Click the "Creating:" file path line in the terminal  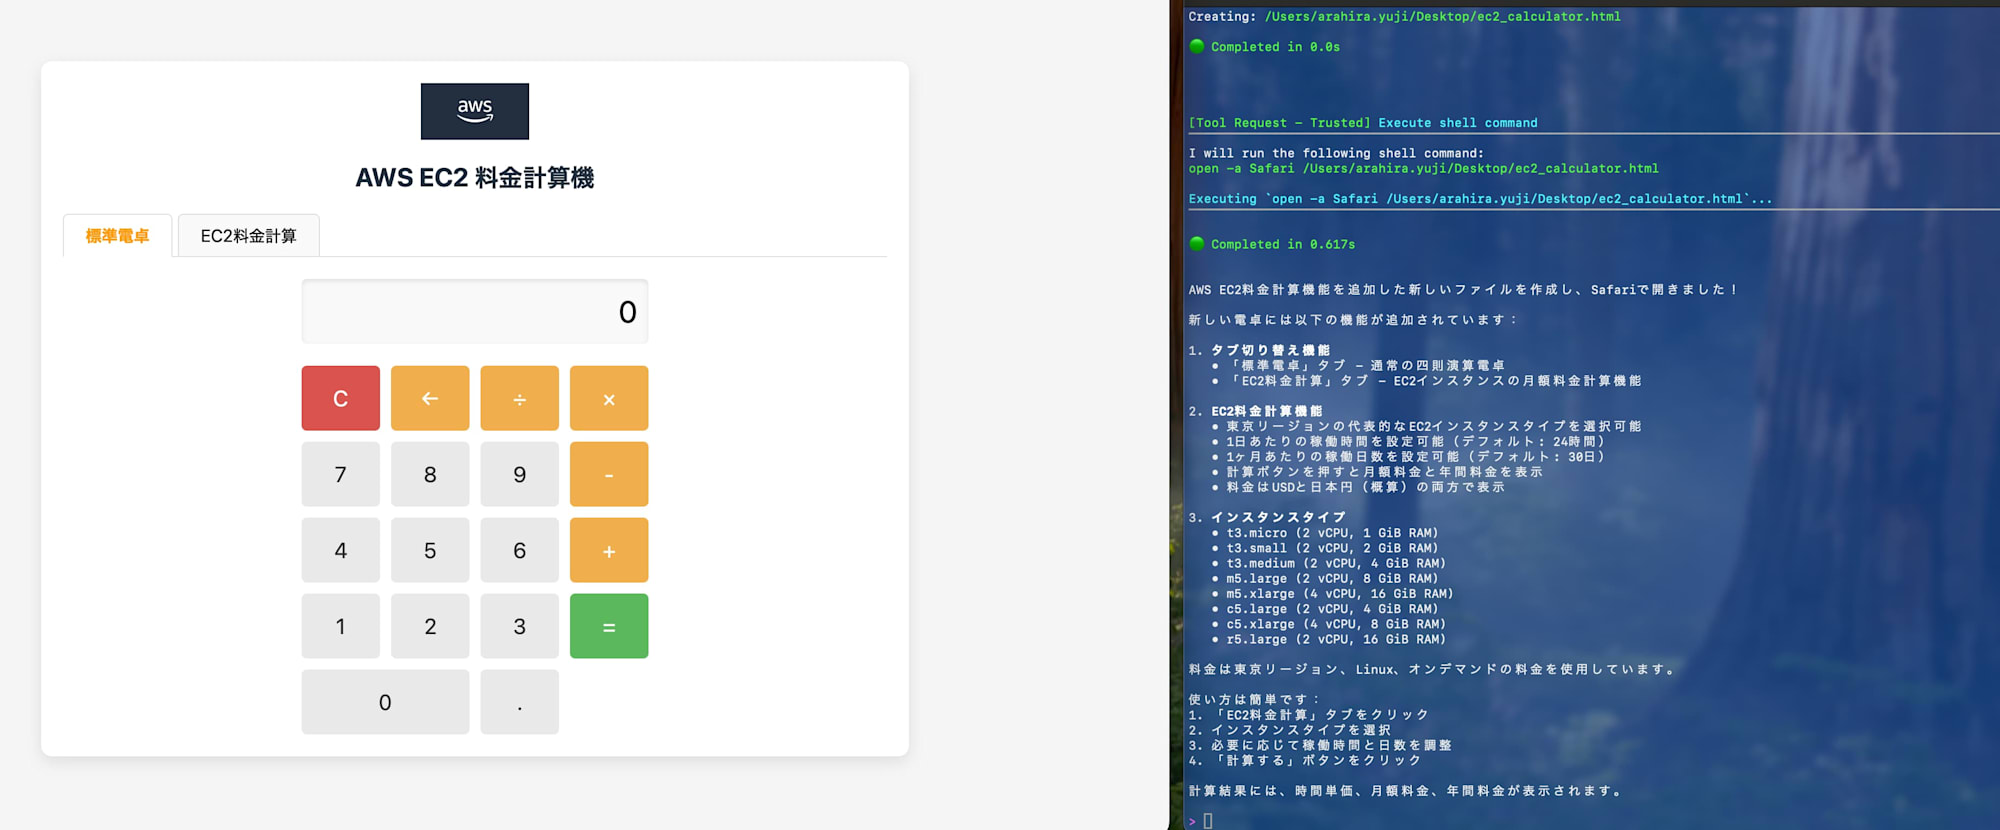click(1404, 17)
